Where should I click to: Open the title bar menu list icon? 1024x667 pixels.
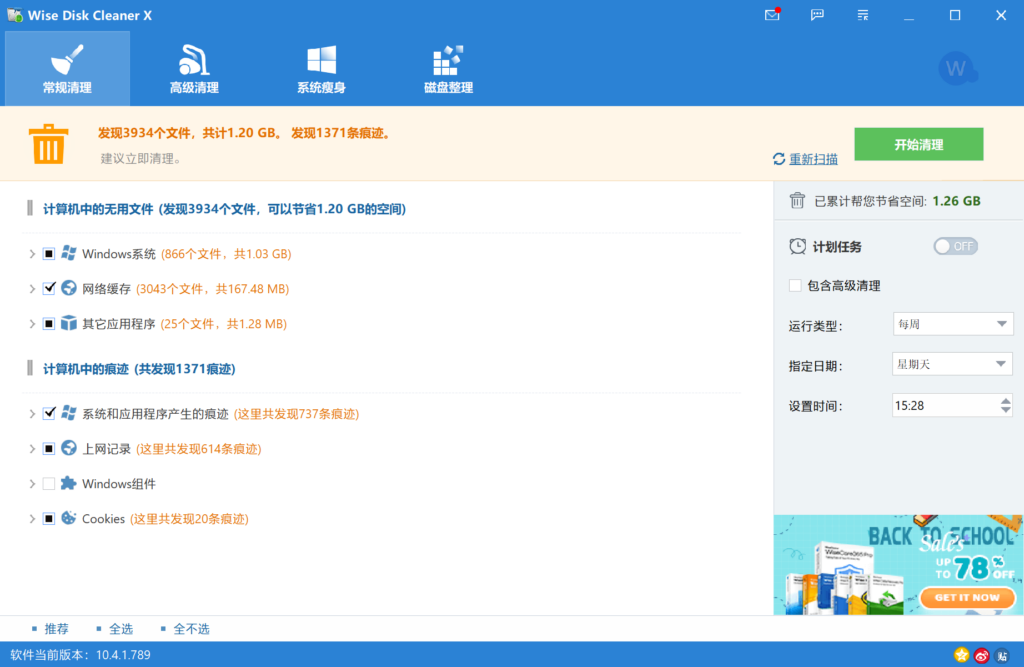862,15
